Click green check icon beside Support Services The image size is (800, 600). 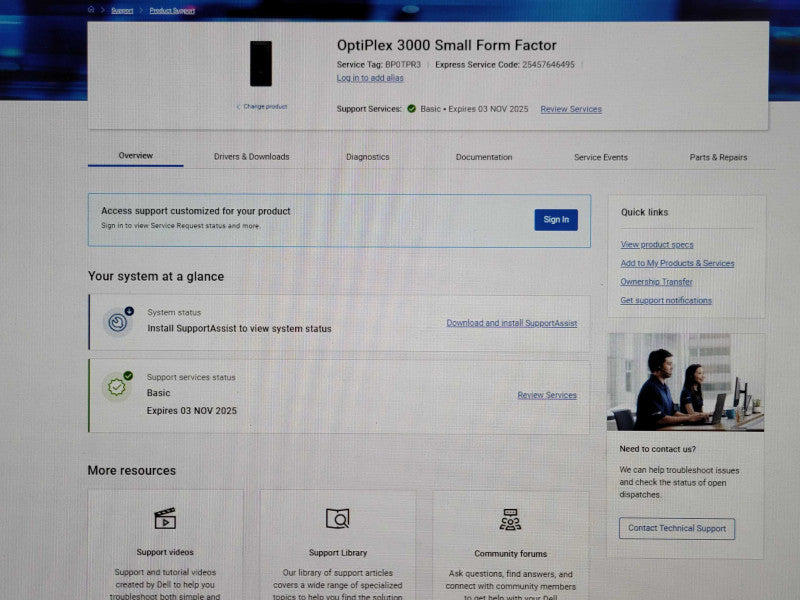pos(411,109)
